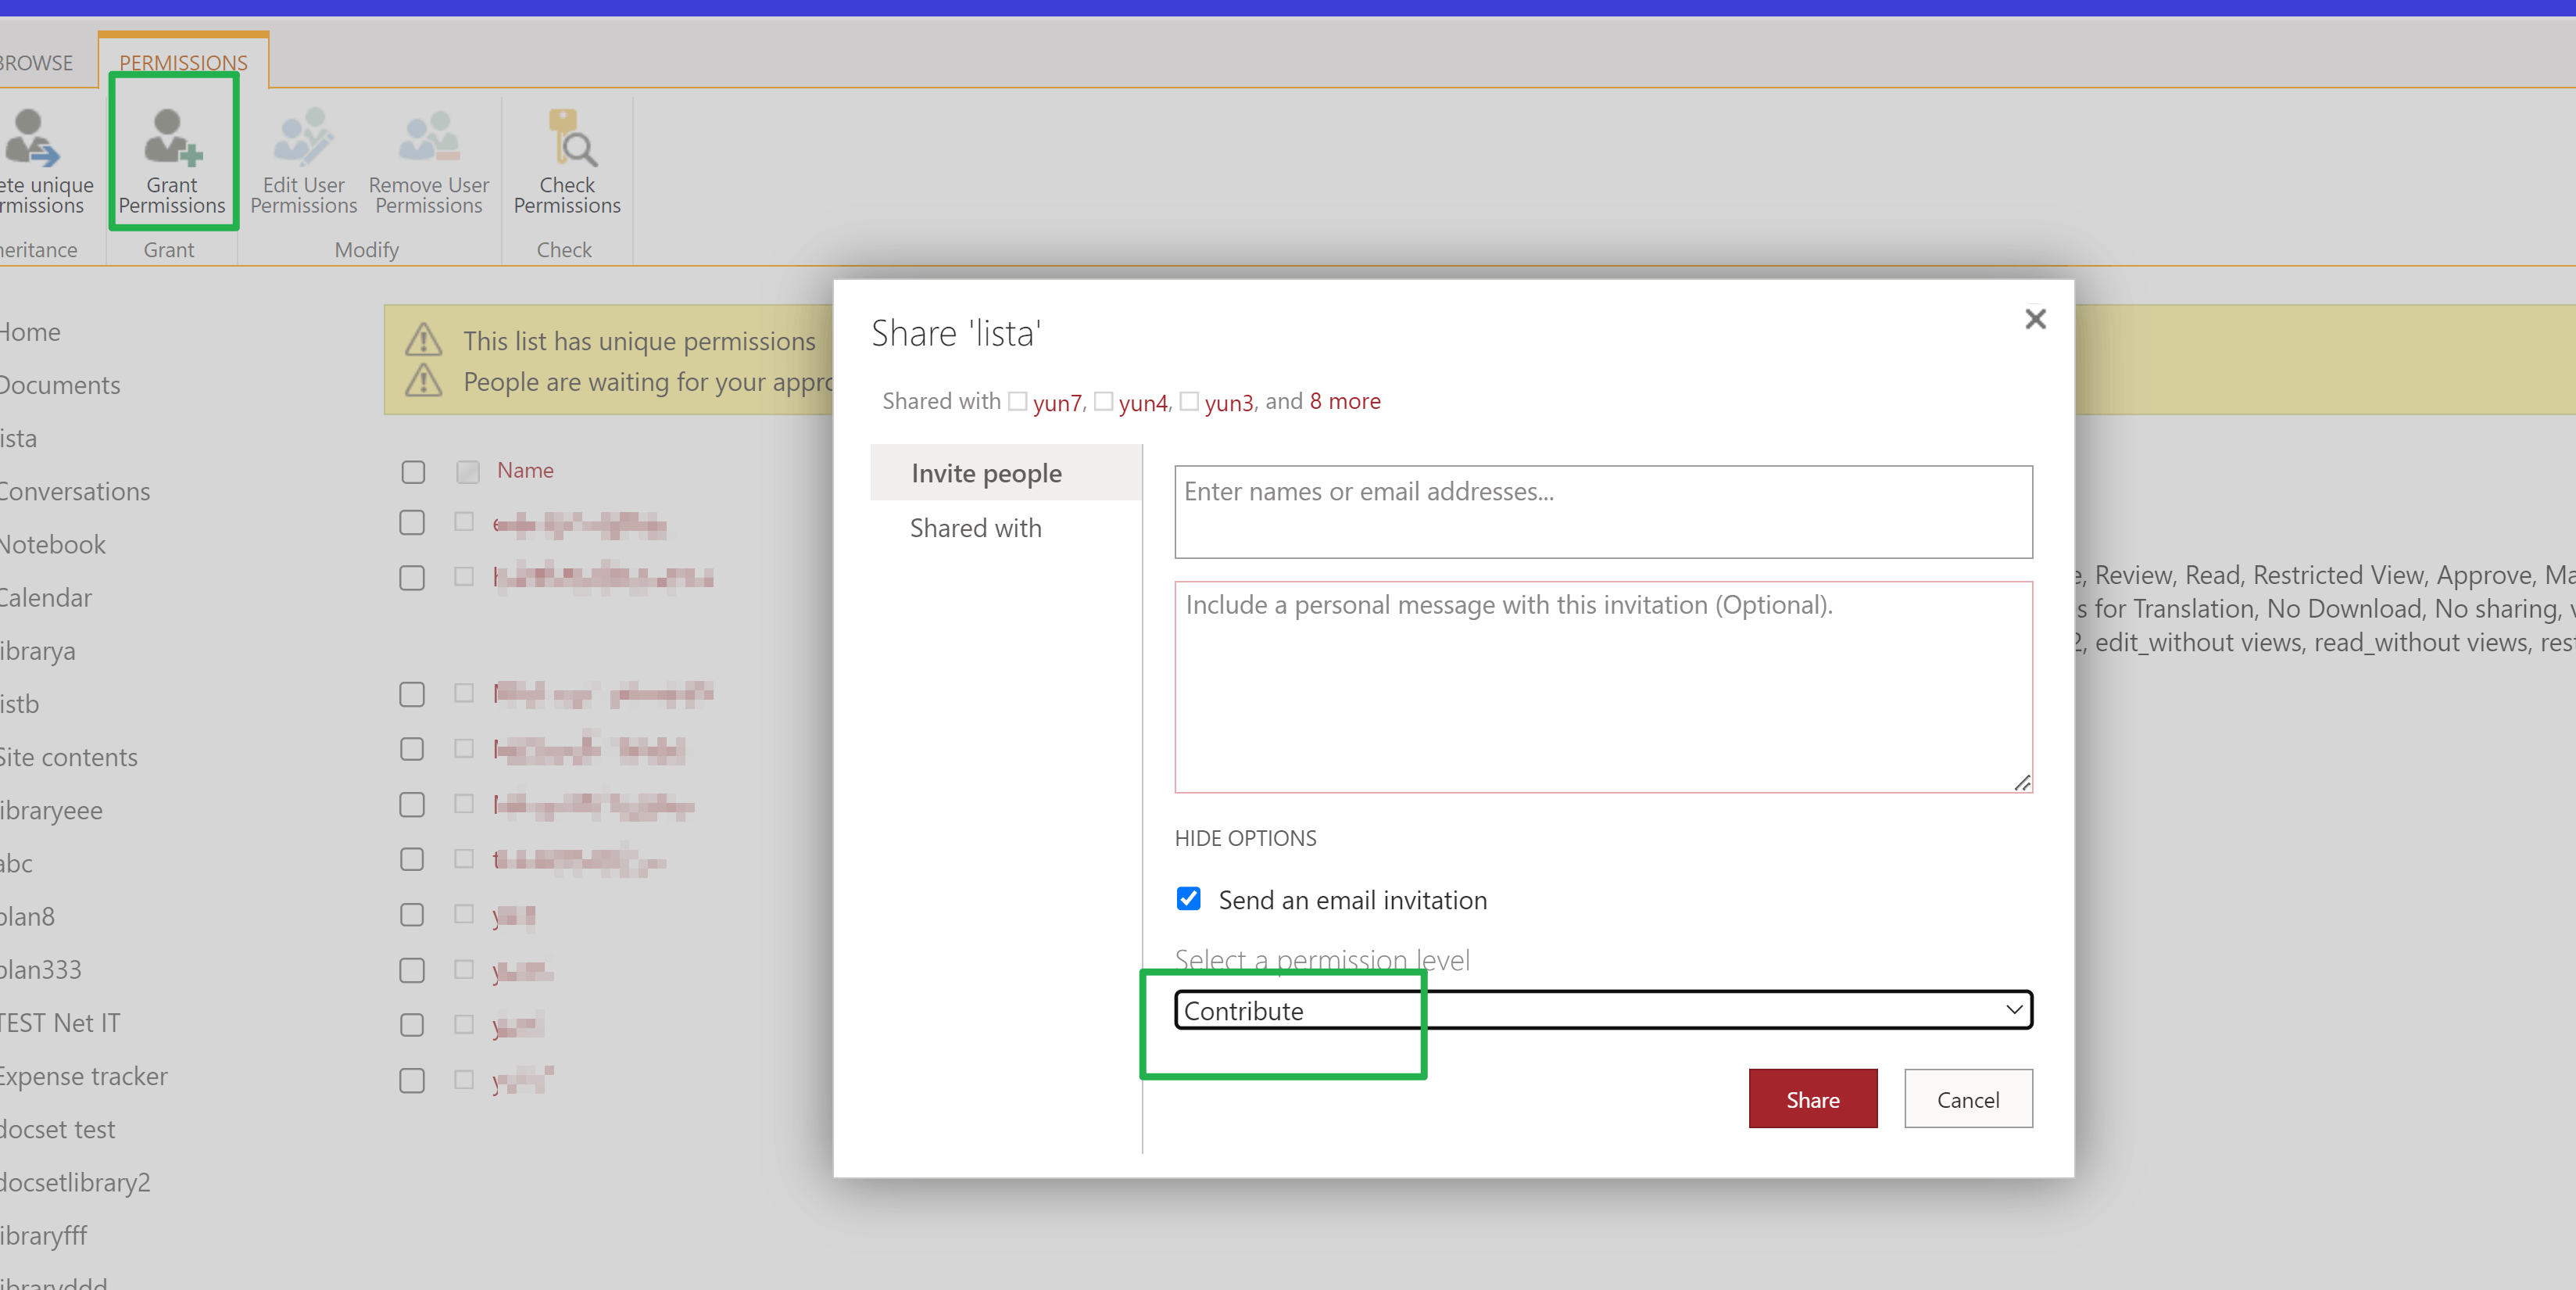Focus the names or email addresses field
Screen dimensions: 2576x1290
(x=1603, y=512)
